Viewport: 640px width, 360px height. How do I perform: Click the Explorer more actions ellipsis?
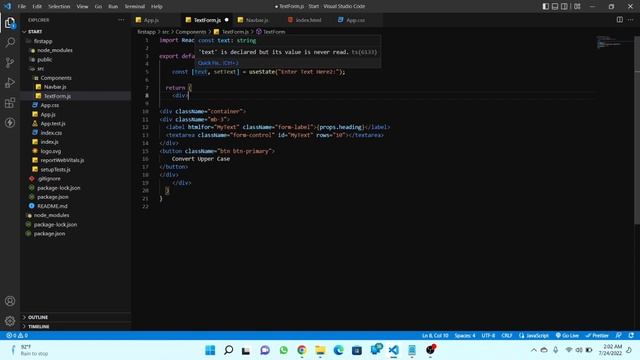click(121, 20)
